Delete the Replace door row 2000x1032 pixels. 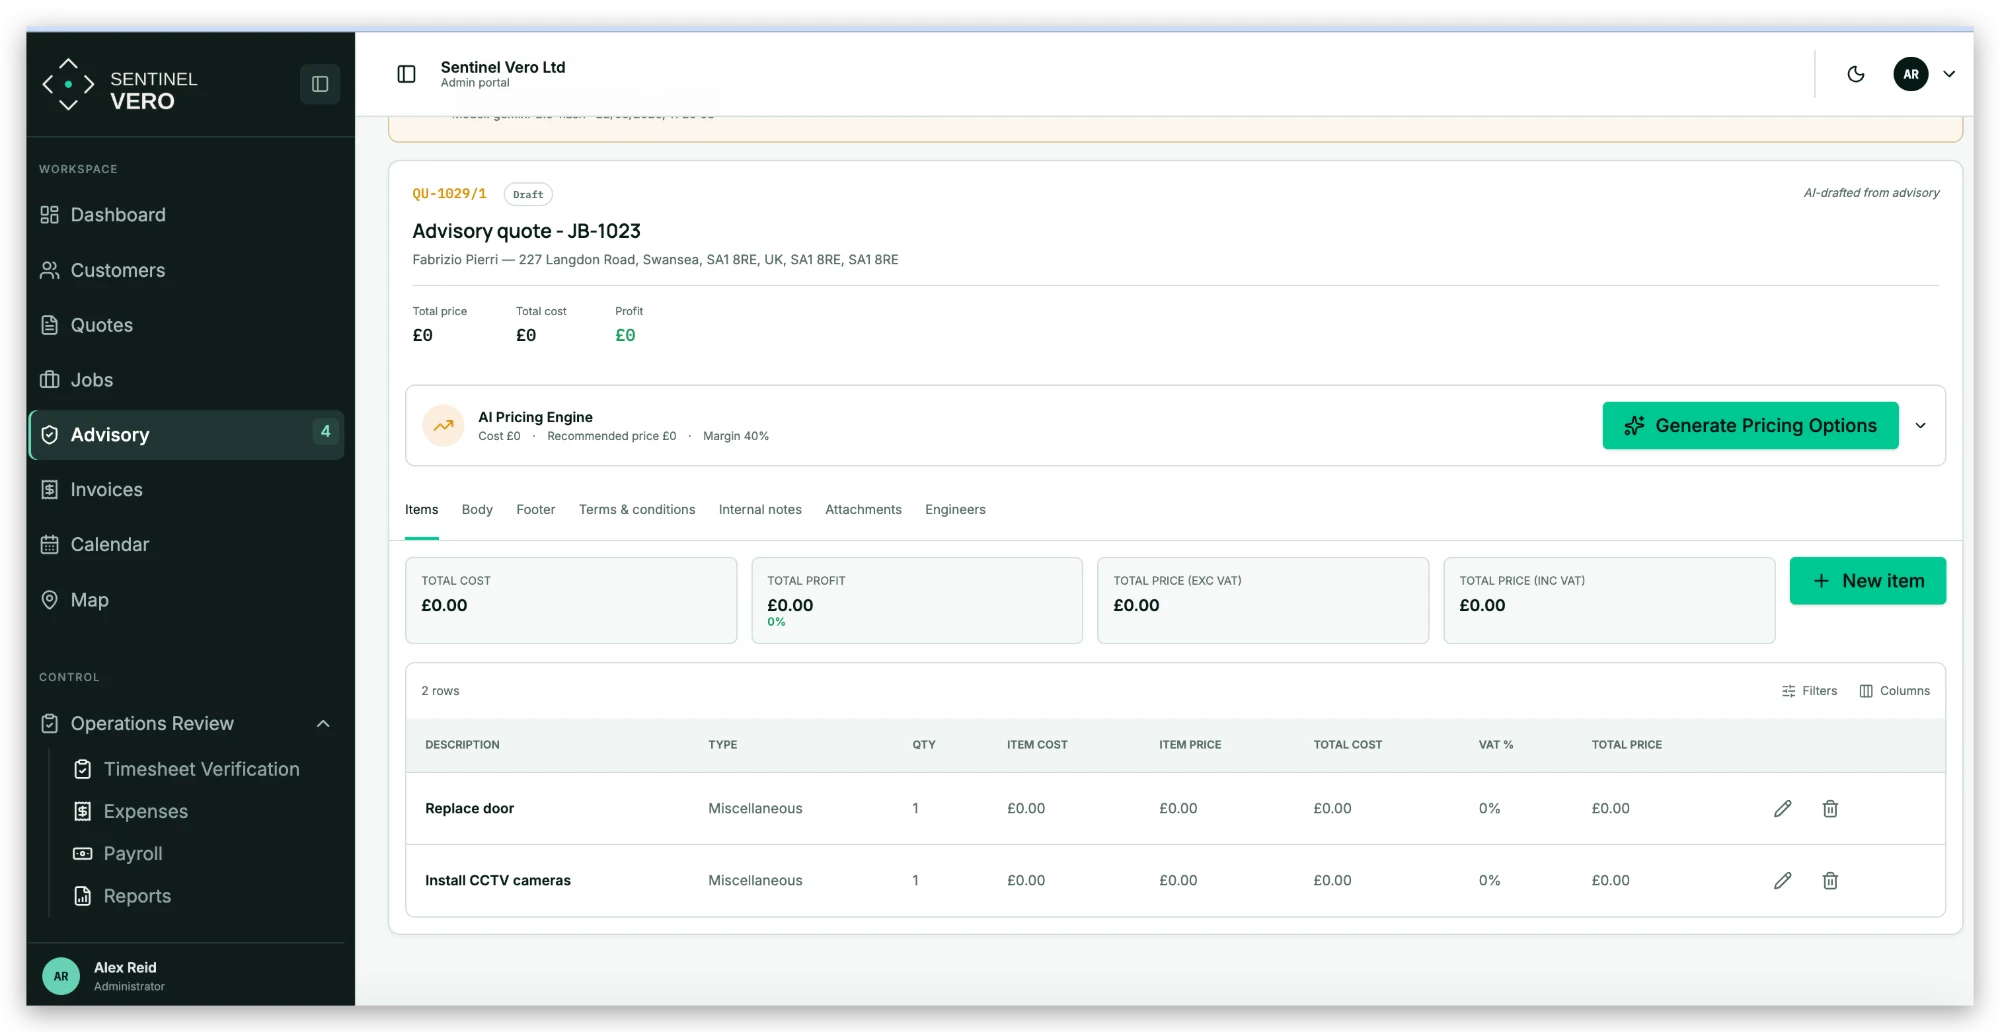1830,809
